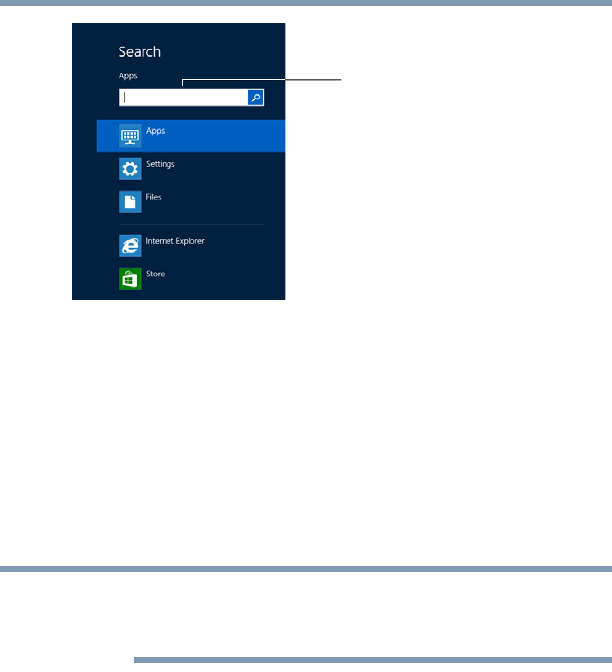Screen dimensions: 612x672
Task: Click the small Apps label above search box
Action: (x=128, y=76)
